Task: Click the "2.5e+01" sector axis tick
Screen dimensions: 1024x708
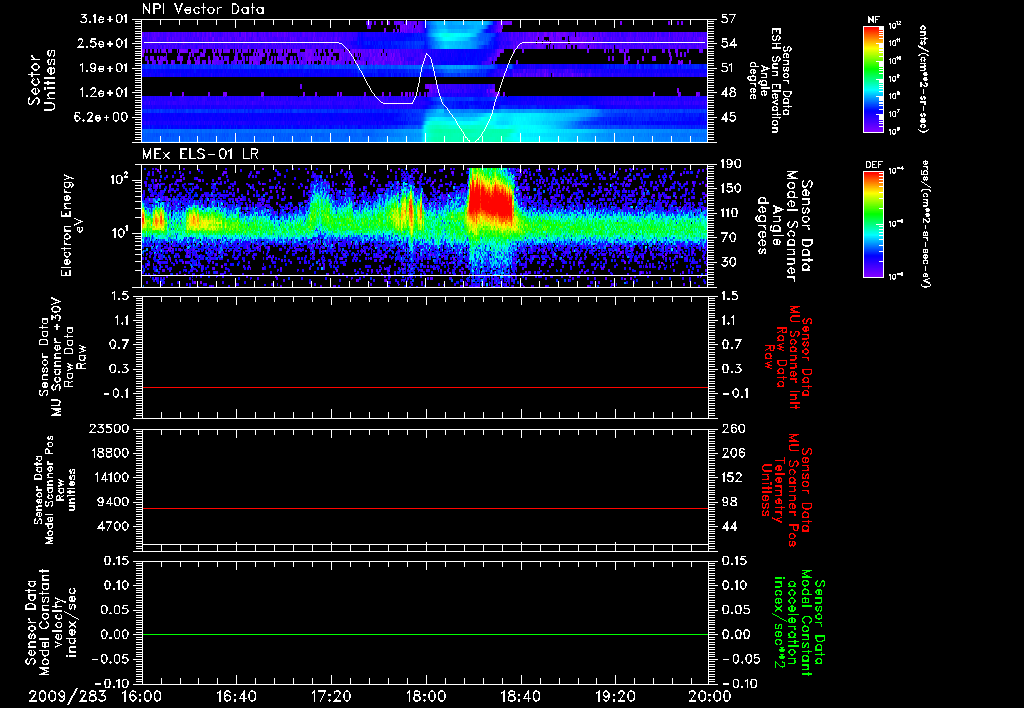Action: click(x=103, y=43)
